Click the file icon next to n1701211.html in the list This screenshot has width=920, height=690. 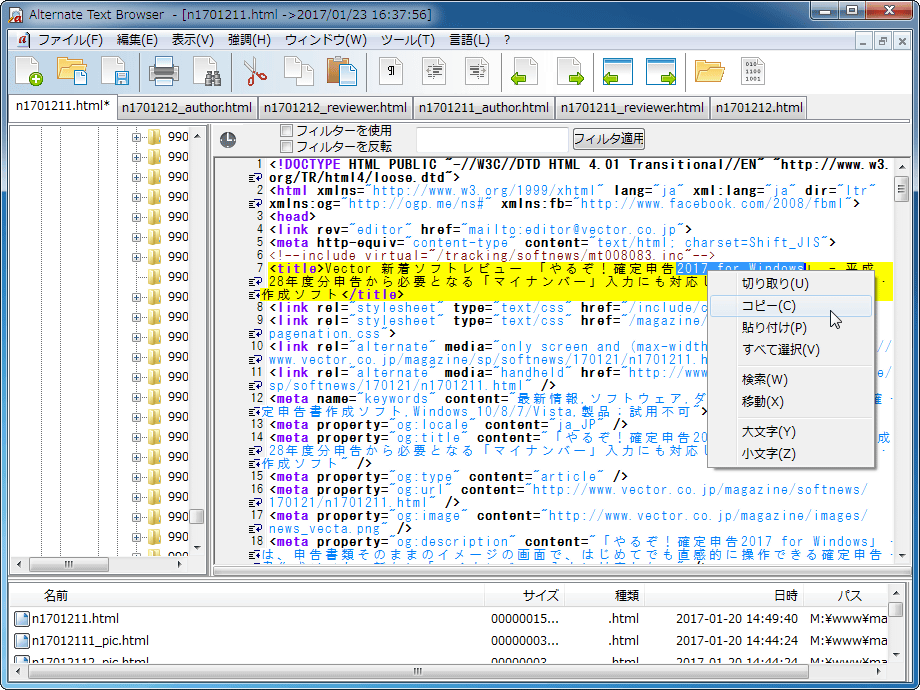[x=22, y=618]
